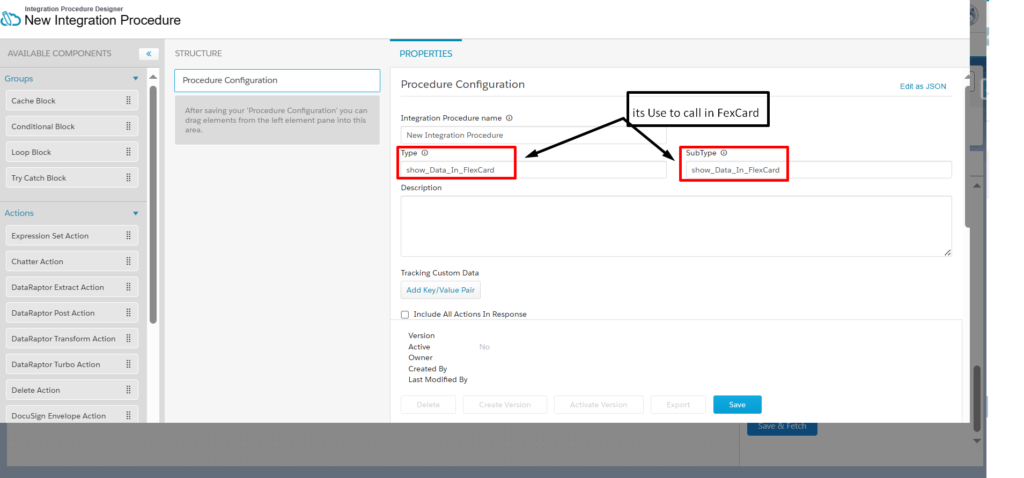Click the Export button
The height and width of the screenshot is (478, 1024).
coord(678,405)
